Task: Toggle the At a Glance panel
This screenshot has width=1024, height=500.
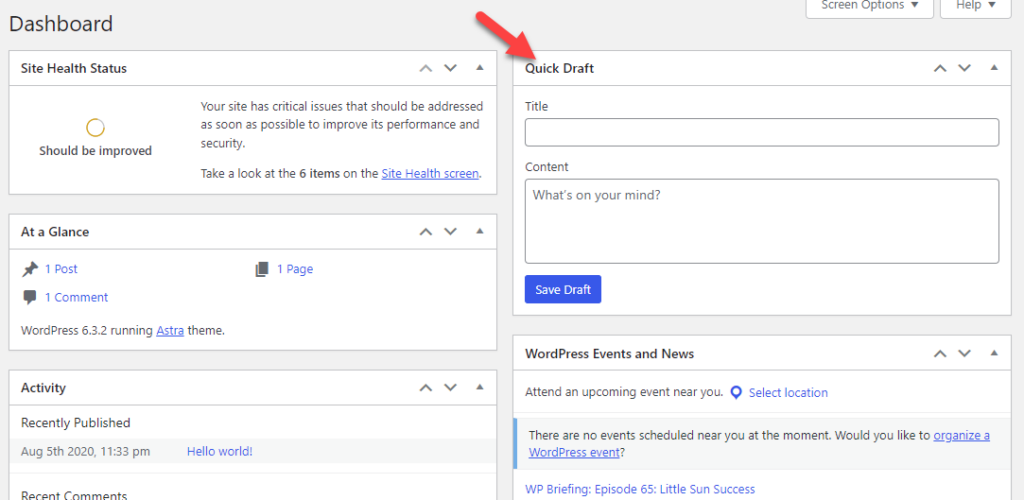Action: [x=480, y=231]
